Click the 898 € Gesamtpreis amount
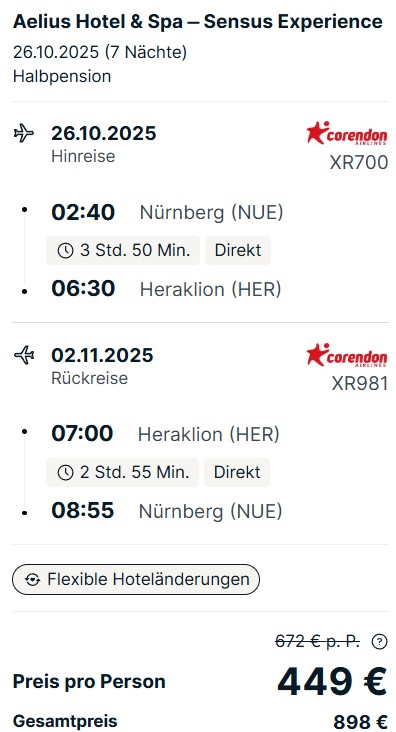 [x=360, y=721]
